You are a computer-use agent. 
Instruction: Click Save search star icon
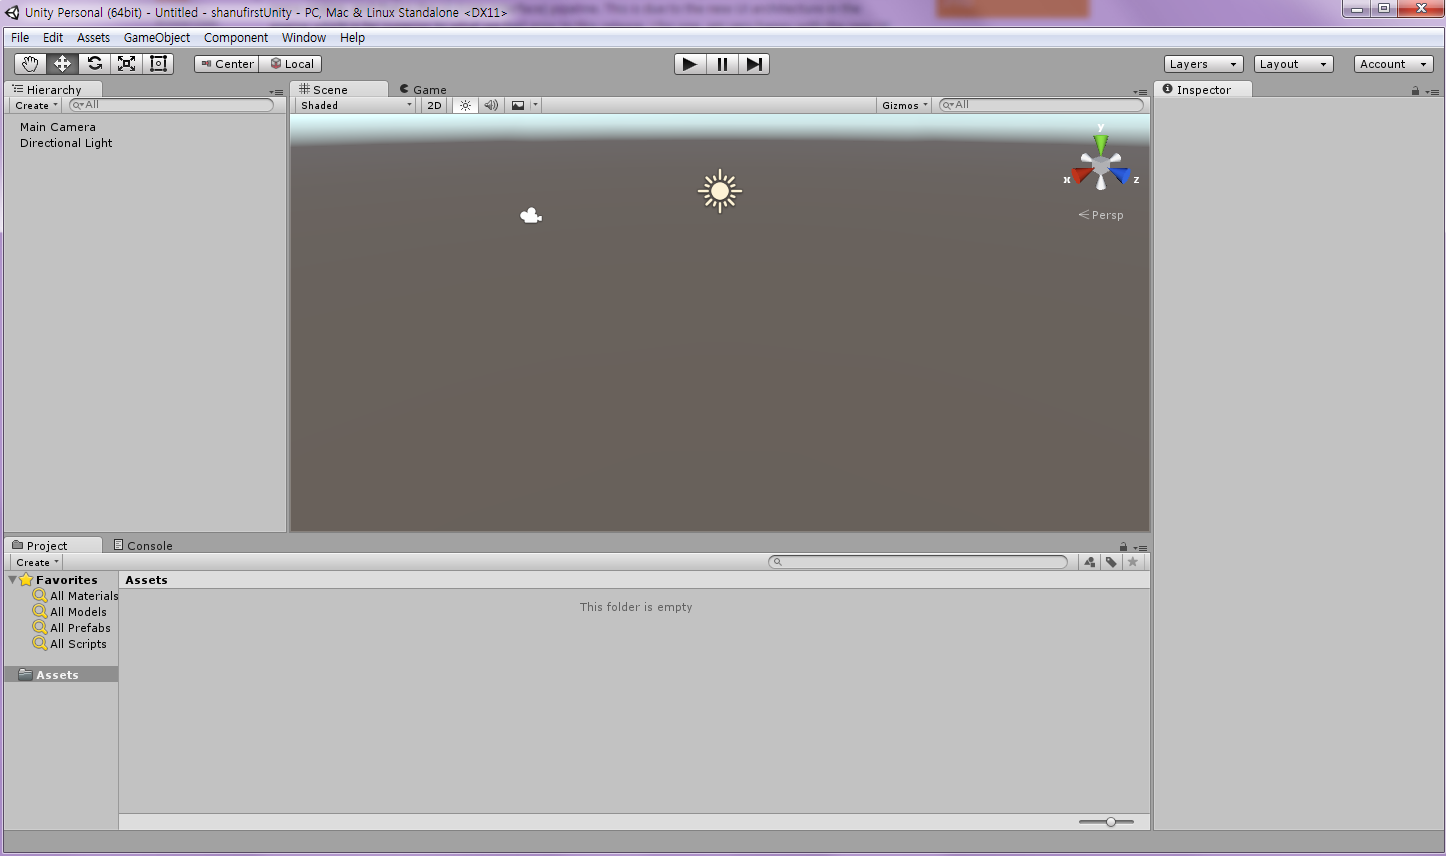(1133, 562)
